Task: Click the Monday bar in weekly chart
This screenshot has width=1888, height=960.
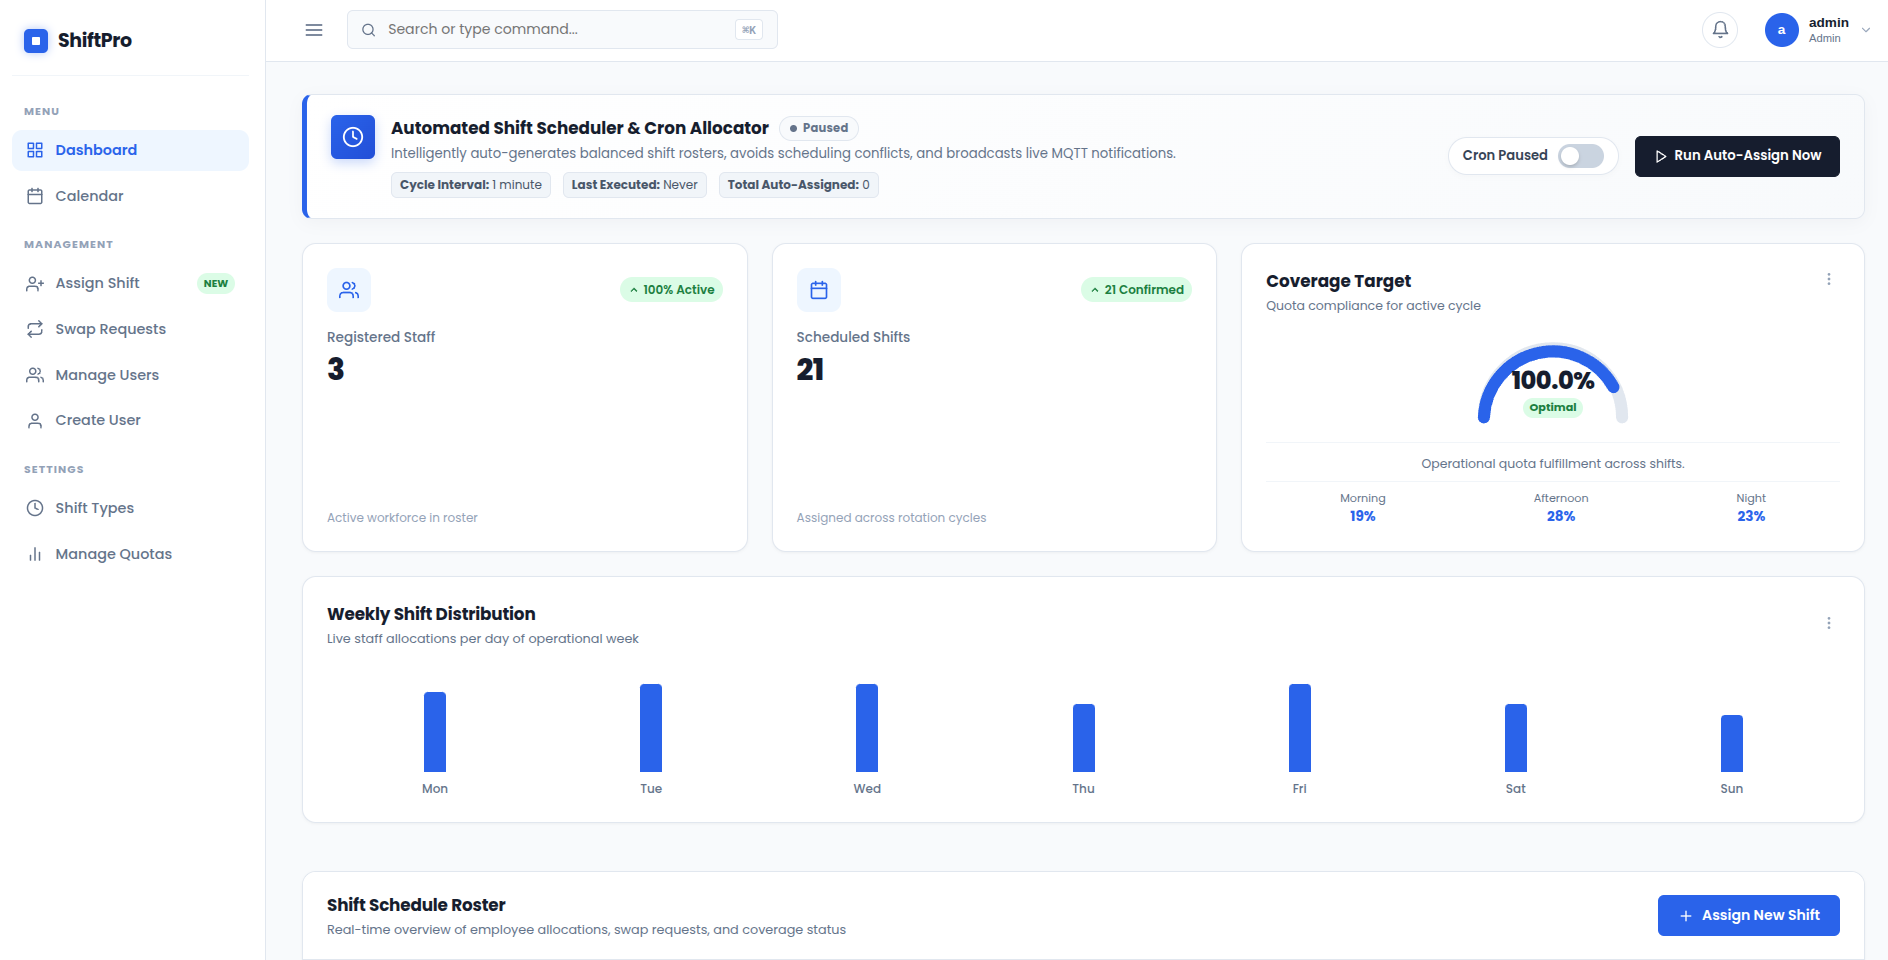Action: pos(435,732)
